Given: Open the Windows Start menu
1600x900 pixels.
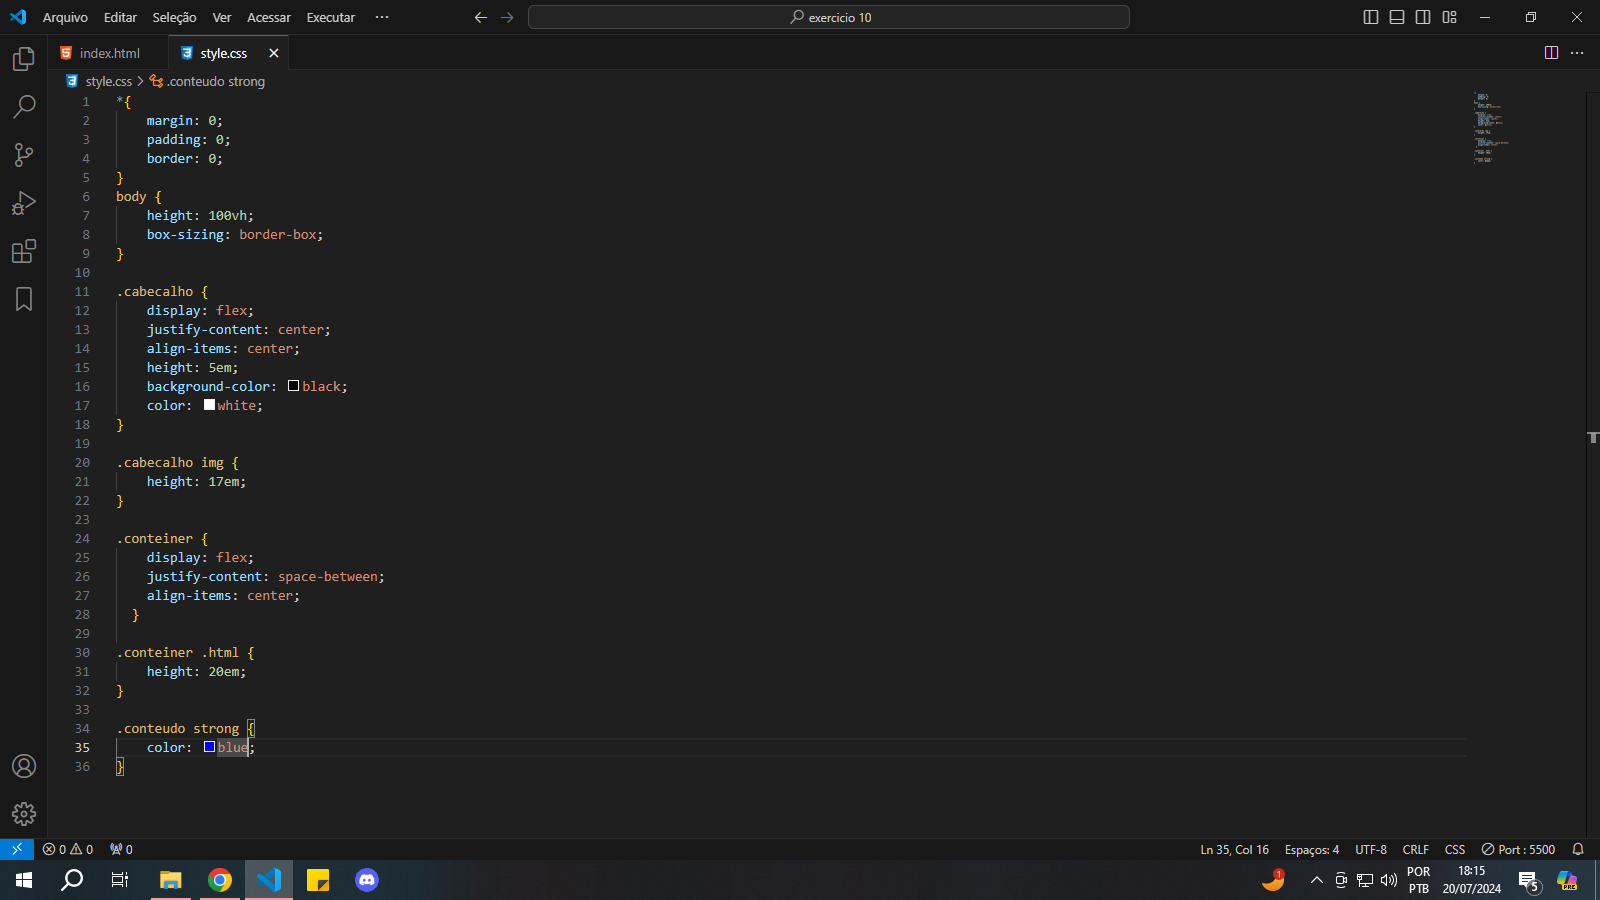Looking at the screenshot, I should [24, 880].
